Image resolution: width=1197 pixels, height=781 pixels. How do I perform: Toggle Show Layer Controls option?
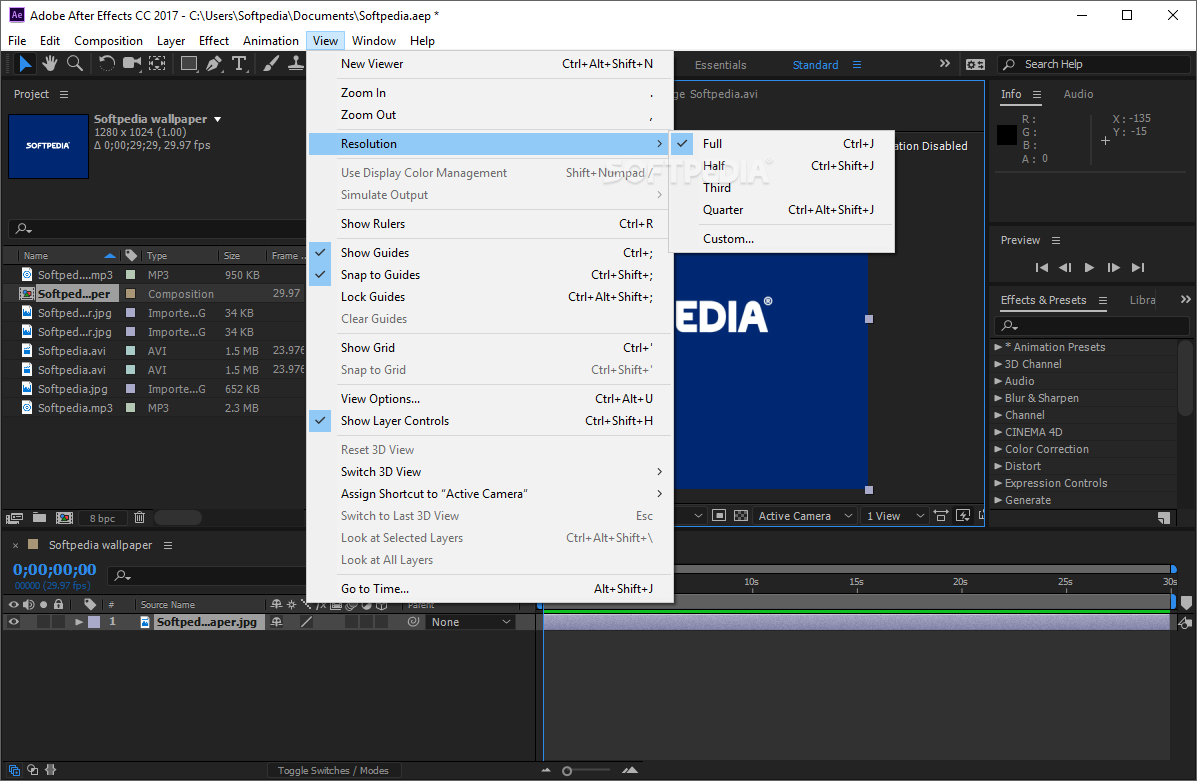pos(490,421)
